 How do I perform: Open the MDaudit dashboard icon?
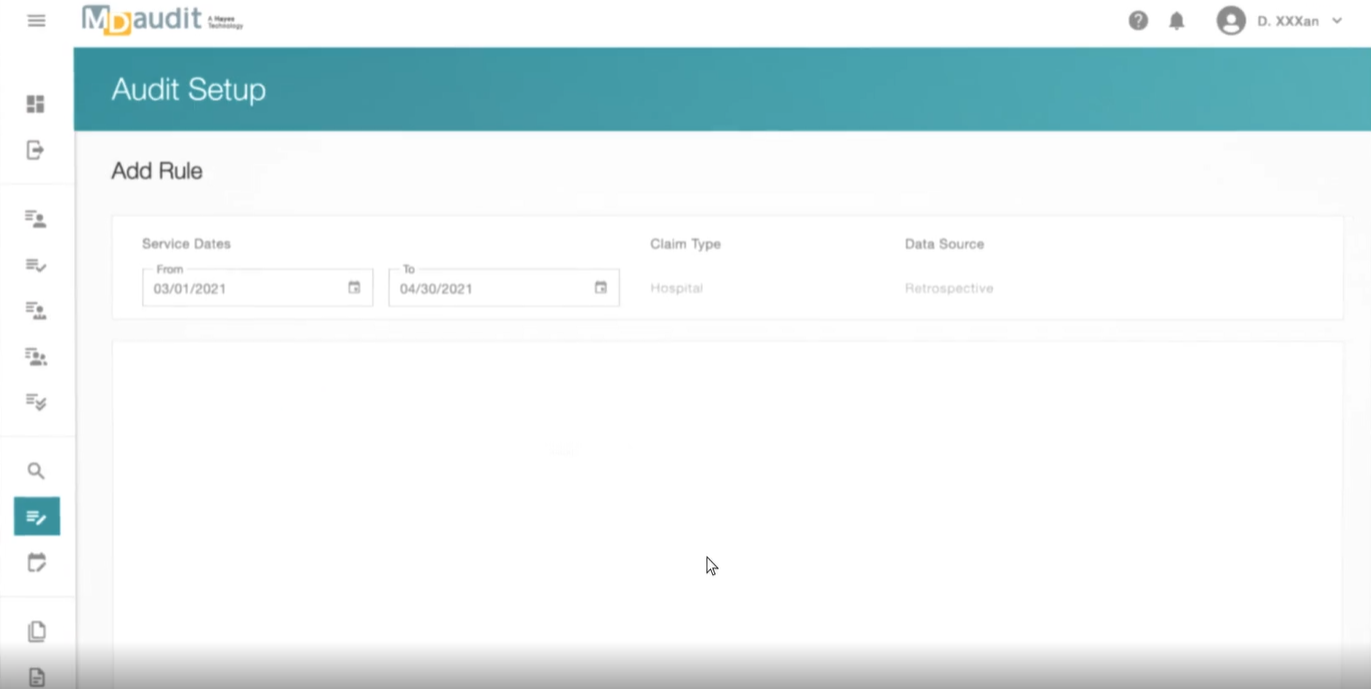pyautogui.click(x=36, y=103)
